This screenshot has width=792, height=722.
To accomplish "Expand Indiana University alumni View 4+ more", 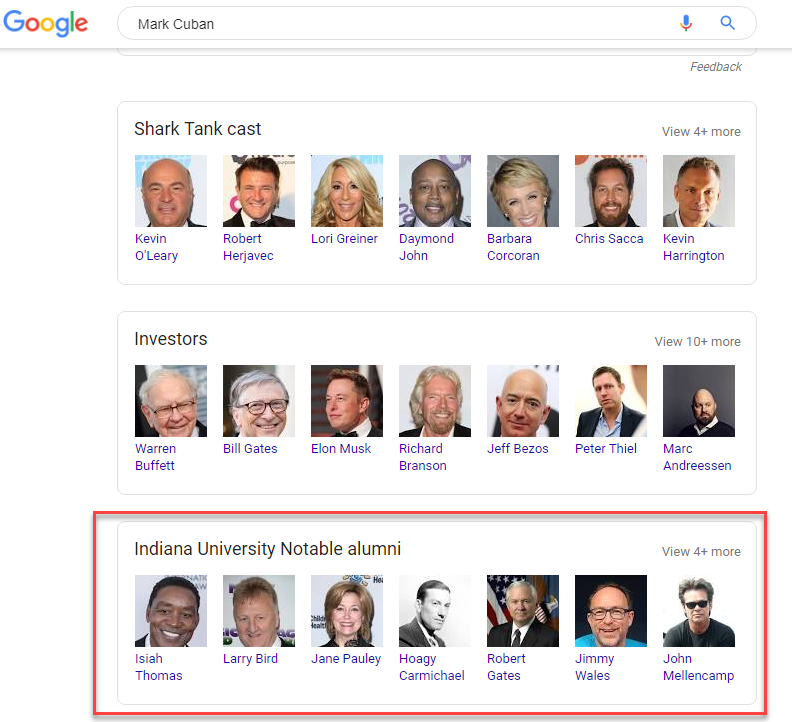I will 701,551.
